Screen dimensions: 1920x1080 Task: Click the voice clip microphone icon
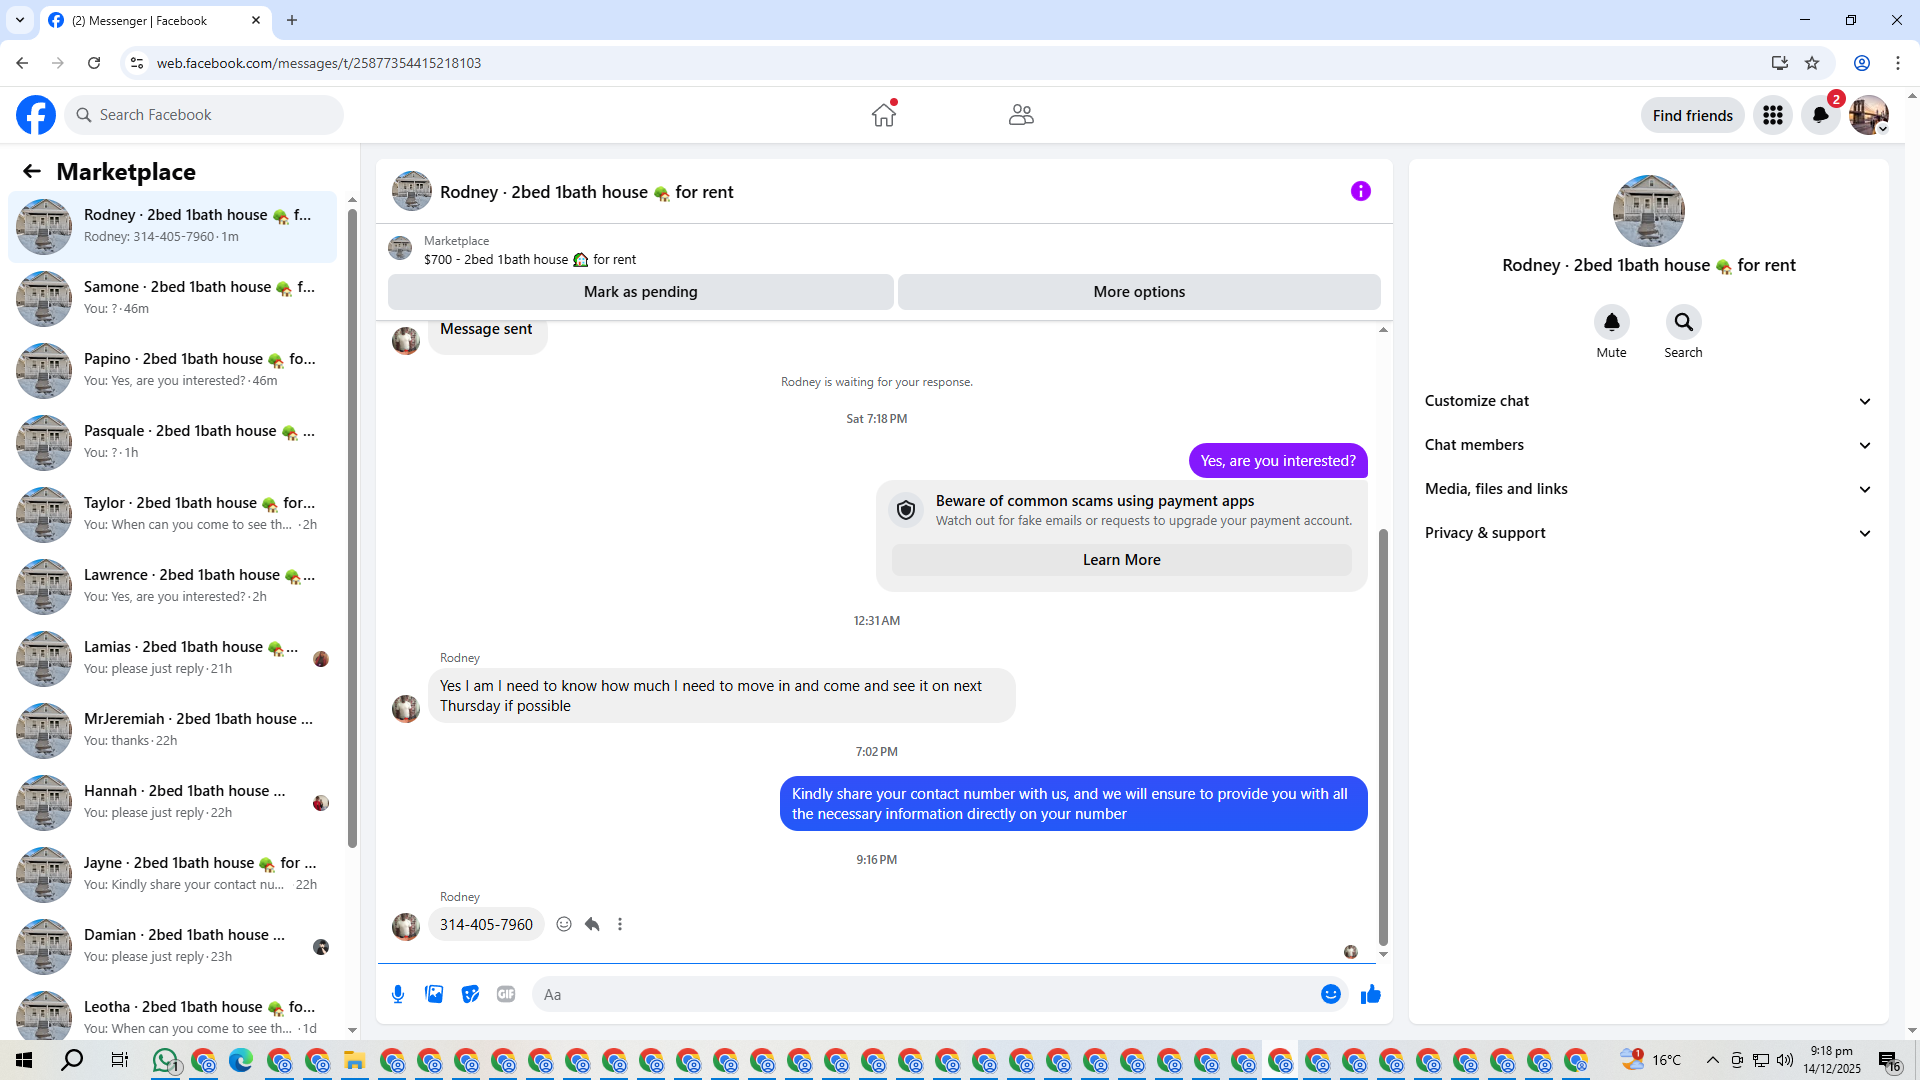click(398, 994)
